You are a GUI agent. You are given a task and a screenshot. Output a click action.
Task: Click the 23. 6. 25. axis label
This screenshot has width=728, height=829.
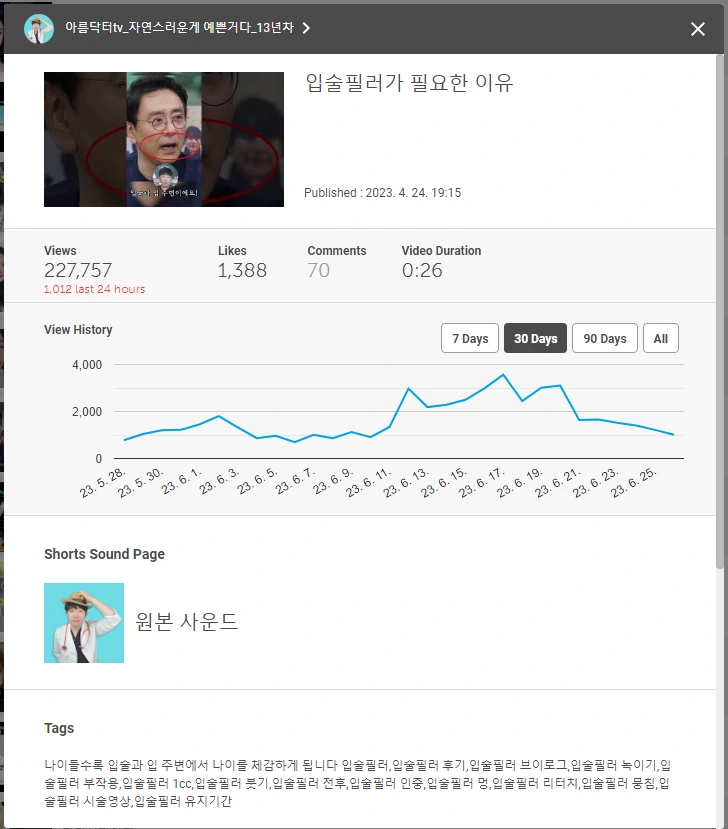point(633,483)
